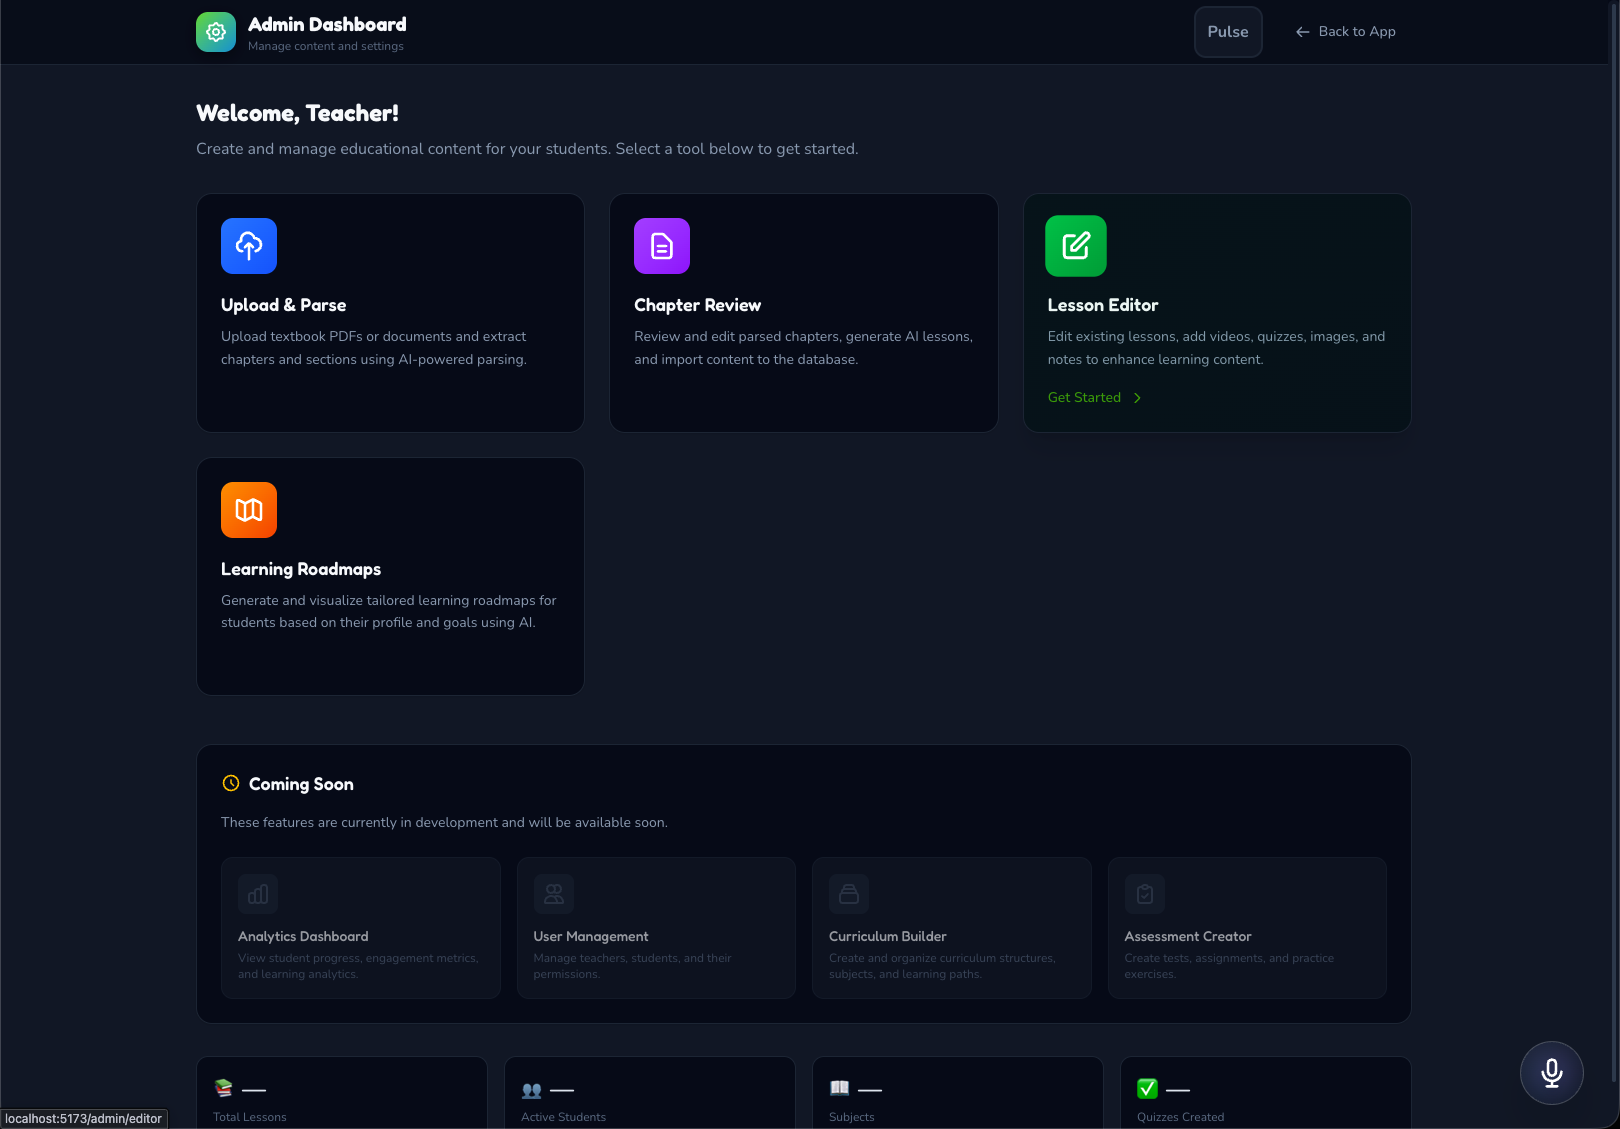Viewport: 1620px width, 1129px height.
Task: Activate the microphone voice assistant button
Action: [1552, 1073]
